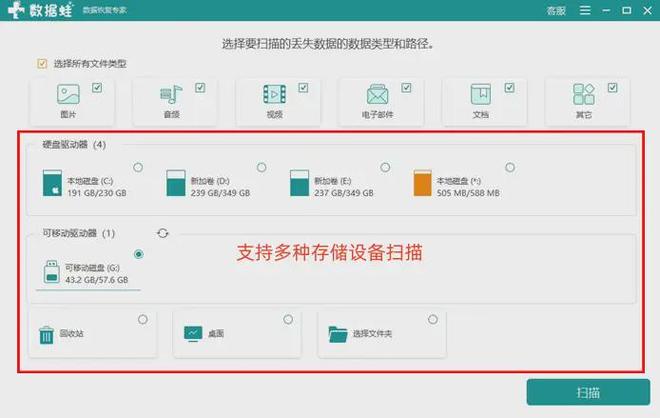Uncheck the 音频 checkbox

tap(200, 88)
